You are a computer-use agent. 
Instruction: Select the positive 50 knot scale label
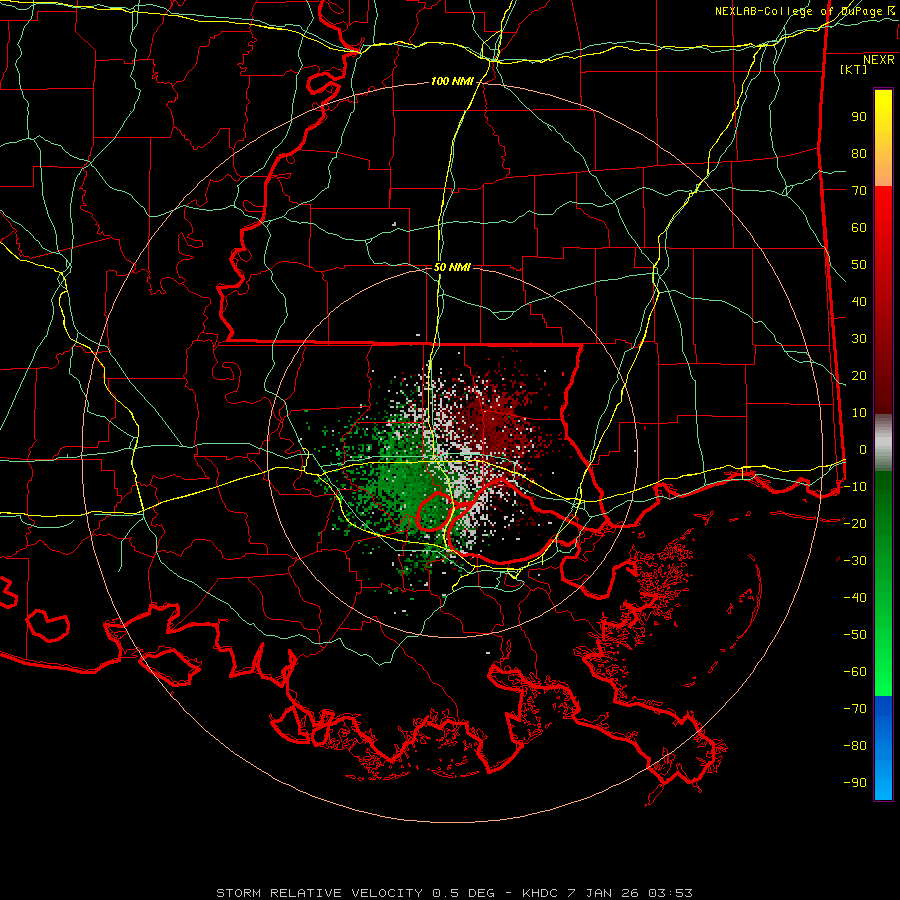point(859,265)
